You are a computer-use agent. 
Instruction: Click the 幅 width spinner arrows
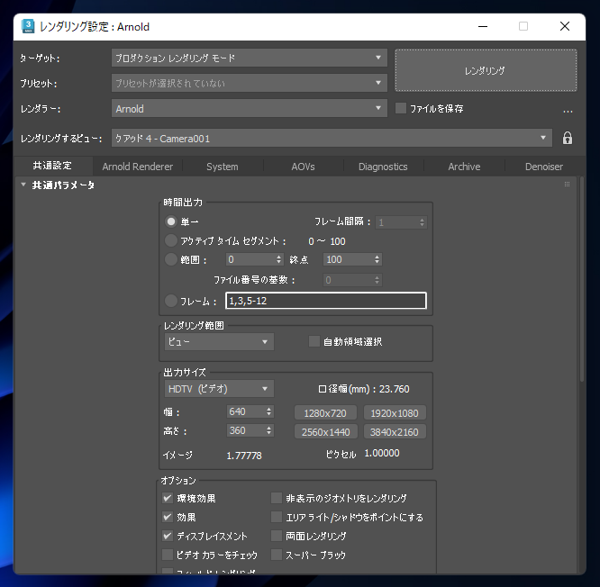coord(269,412)
